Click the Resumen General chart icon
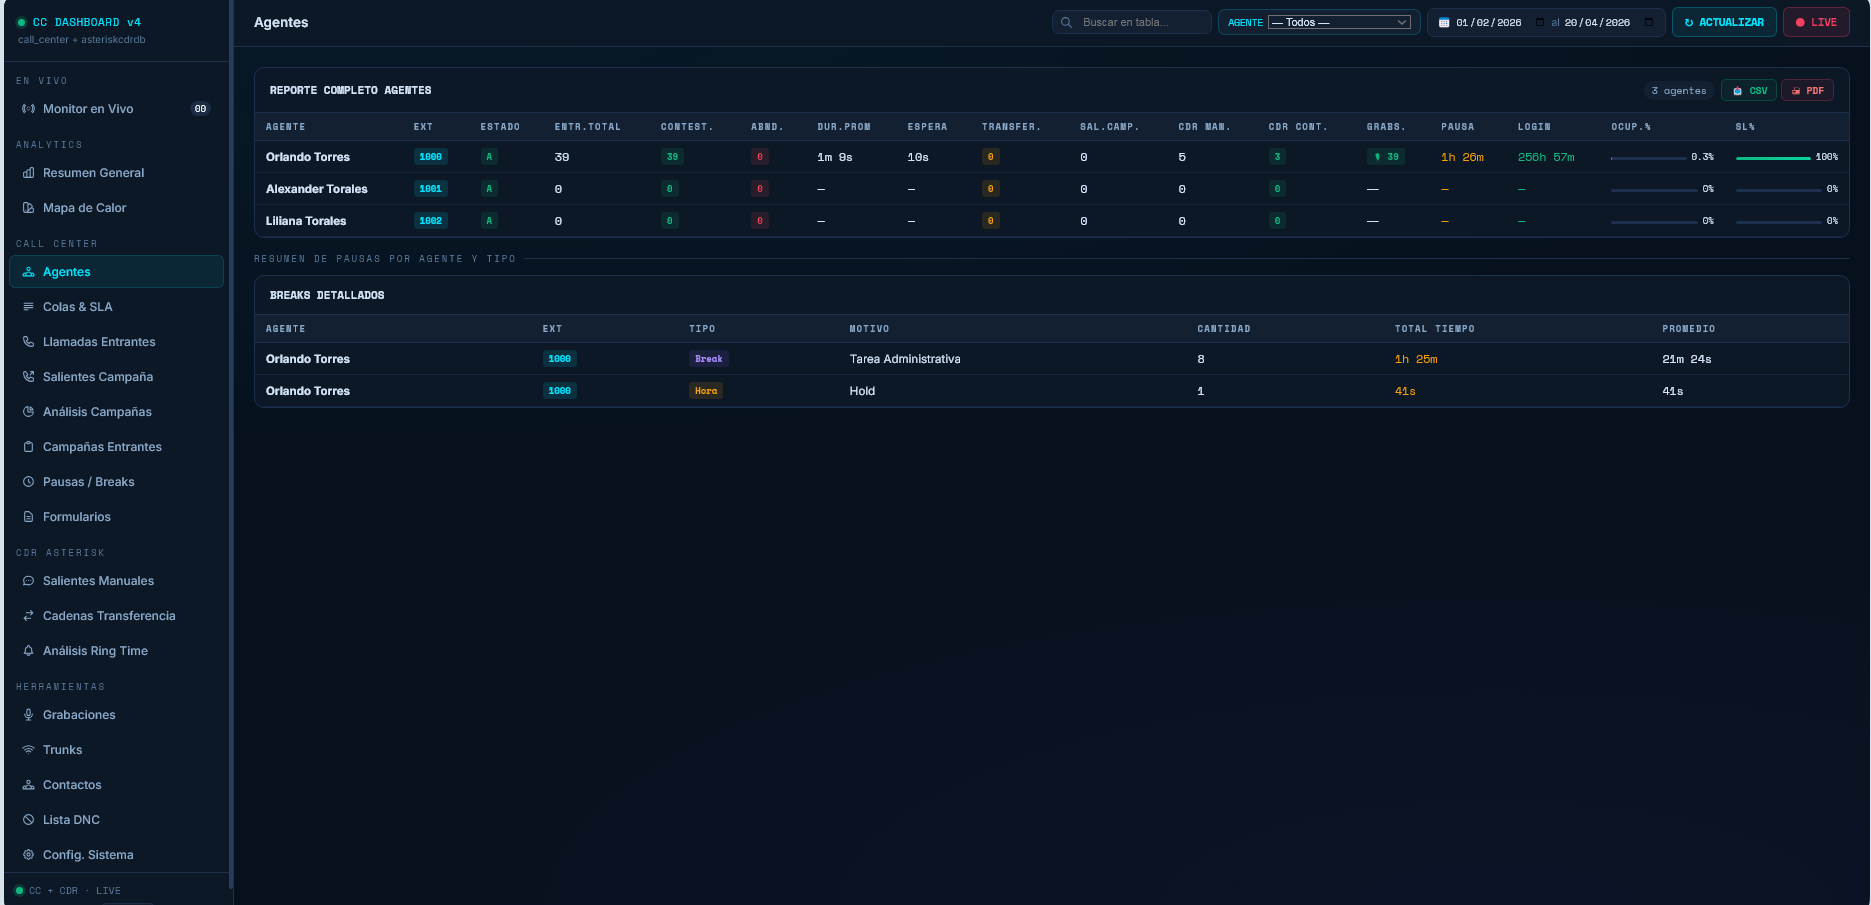The image size is (1871, 905). pyautogui.click(x=29, y=173)
